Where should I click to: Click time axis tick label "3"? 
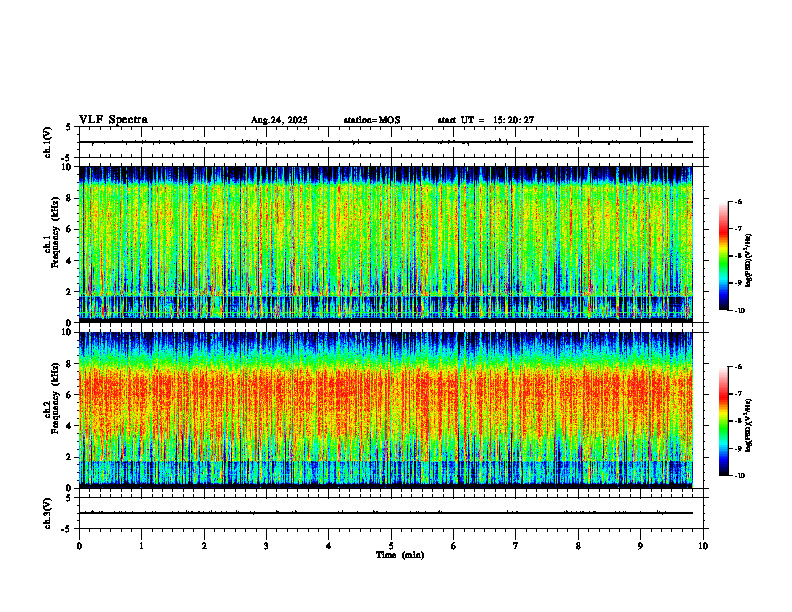click(266, 546)
